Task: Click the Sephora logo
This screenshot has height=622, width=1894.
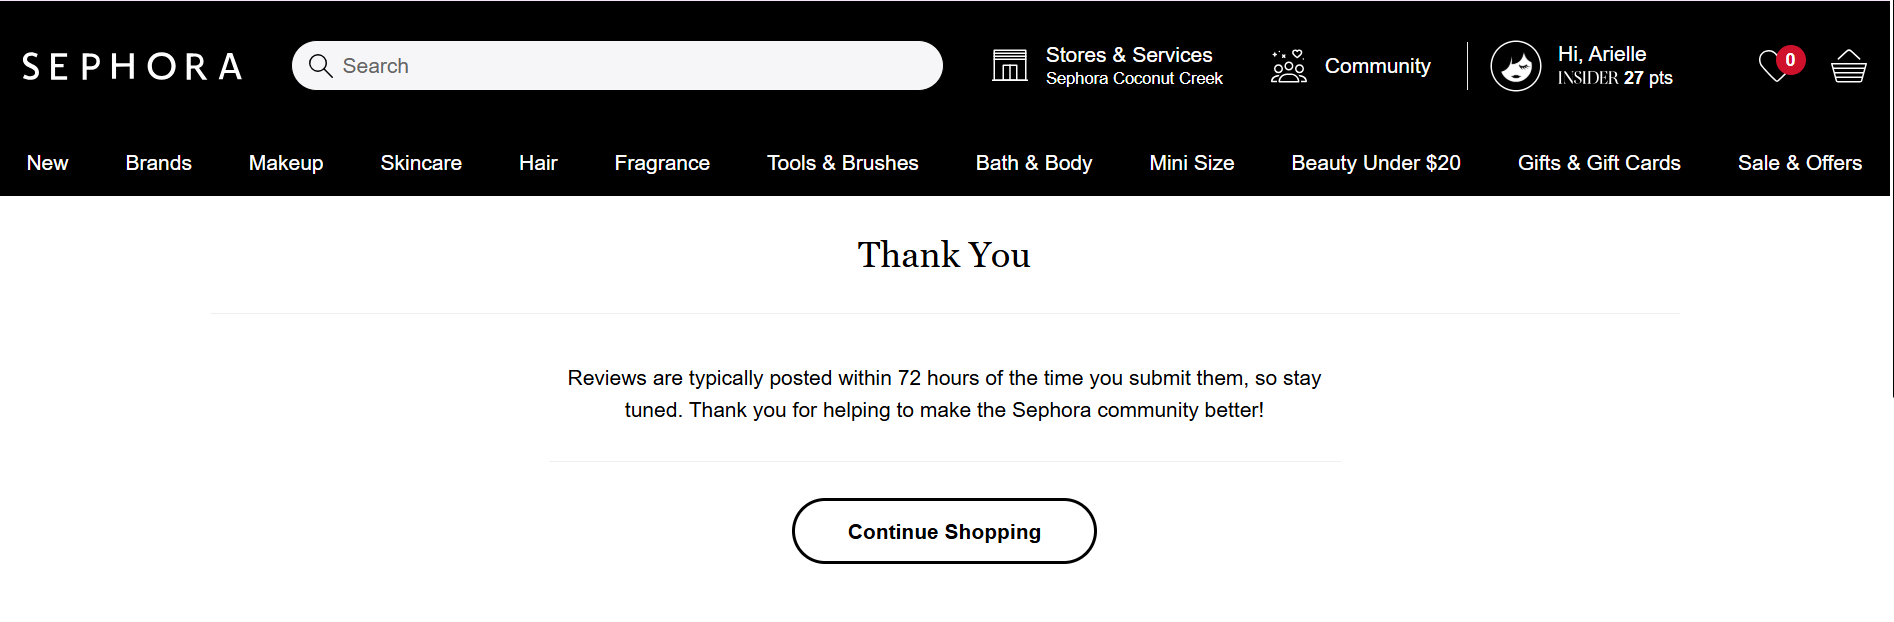Action: pos(132,66)
